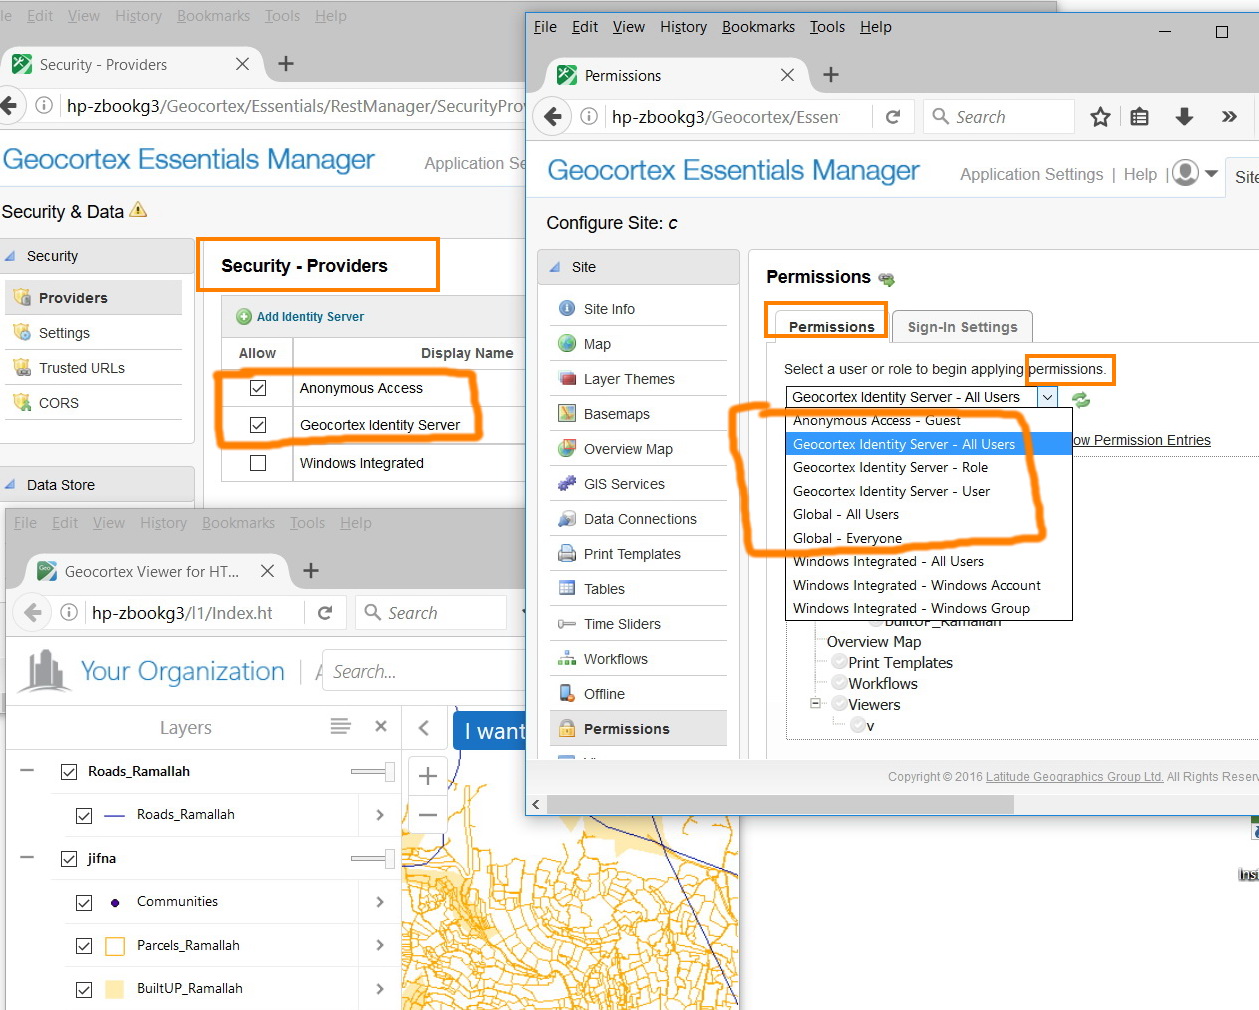Toggle Communities layer checkbox
Viewport: 1259px width, 1010px height.
[x=84, y=903]
